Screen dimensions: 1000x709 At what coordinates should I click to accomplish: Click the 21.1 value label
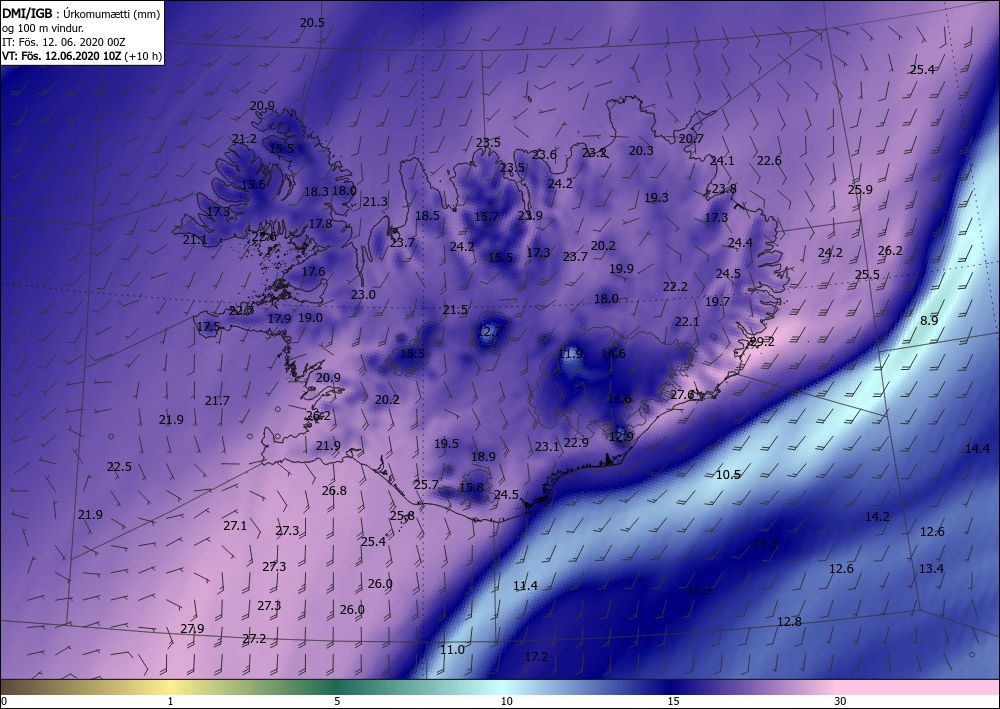(x=195, y=240)
